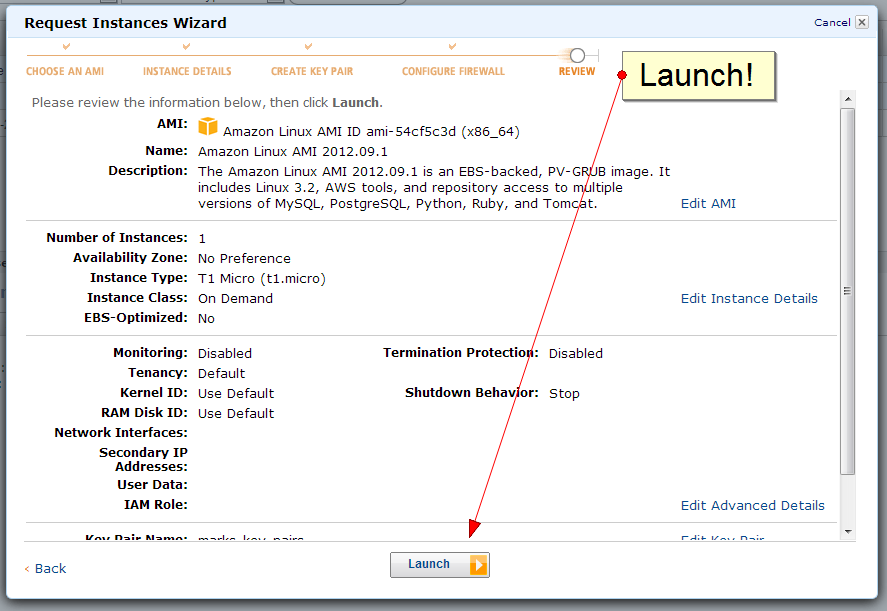887x611 pixels.
Task: Click the "Shutdown Behavior:" label
Action: tap(472, 393)
